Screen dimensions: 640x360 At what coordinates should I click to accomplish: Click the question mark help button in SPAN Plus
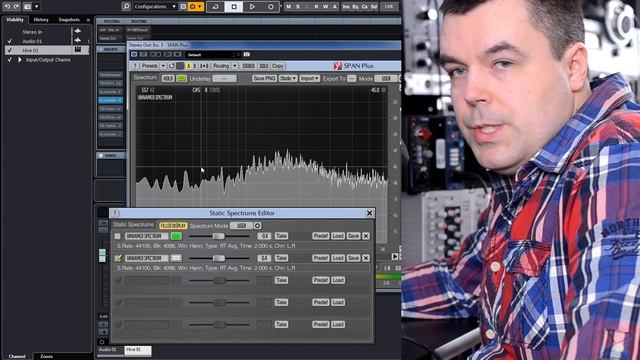pos(135,66)
